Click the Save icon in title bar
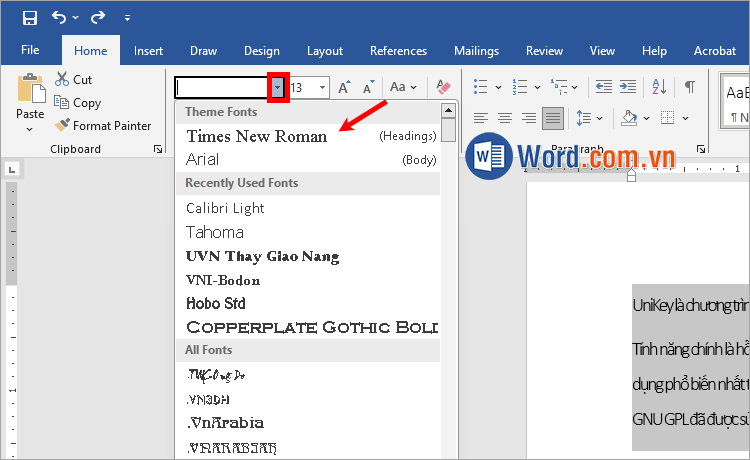The width and height of the screenshot is (750, 460). tap(29, 17)
